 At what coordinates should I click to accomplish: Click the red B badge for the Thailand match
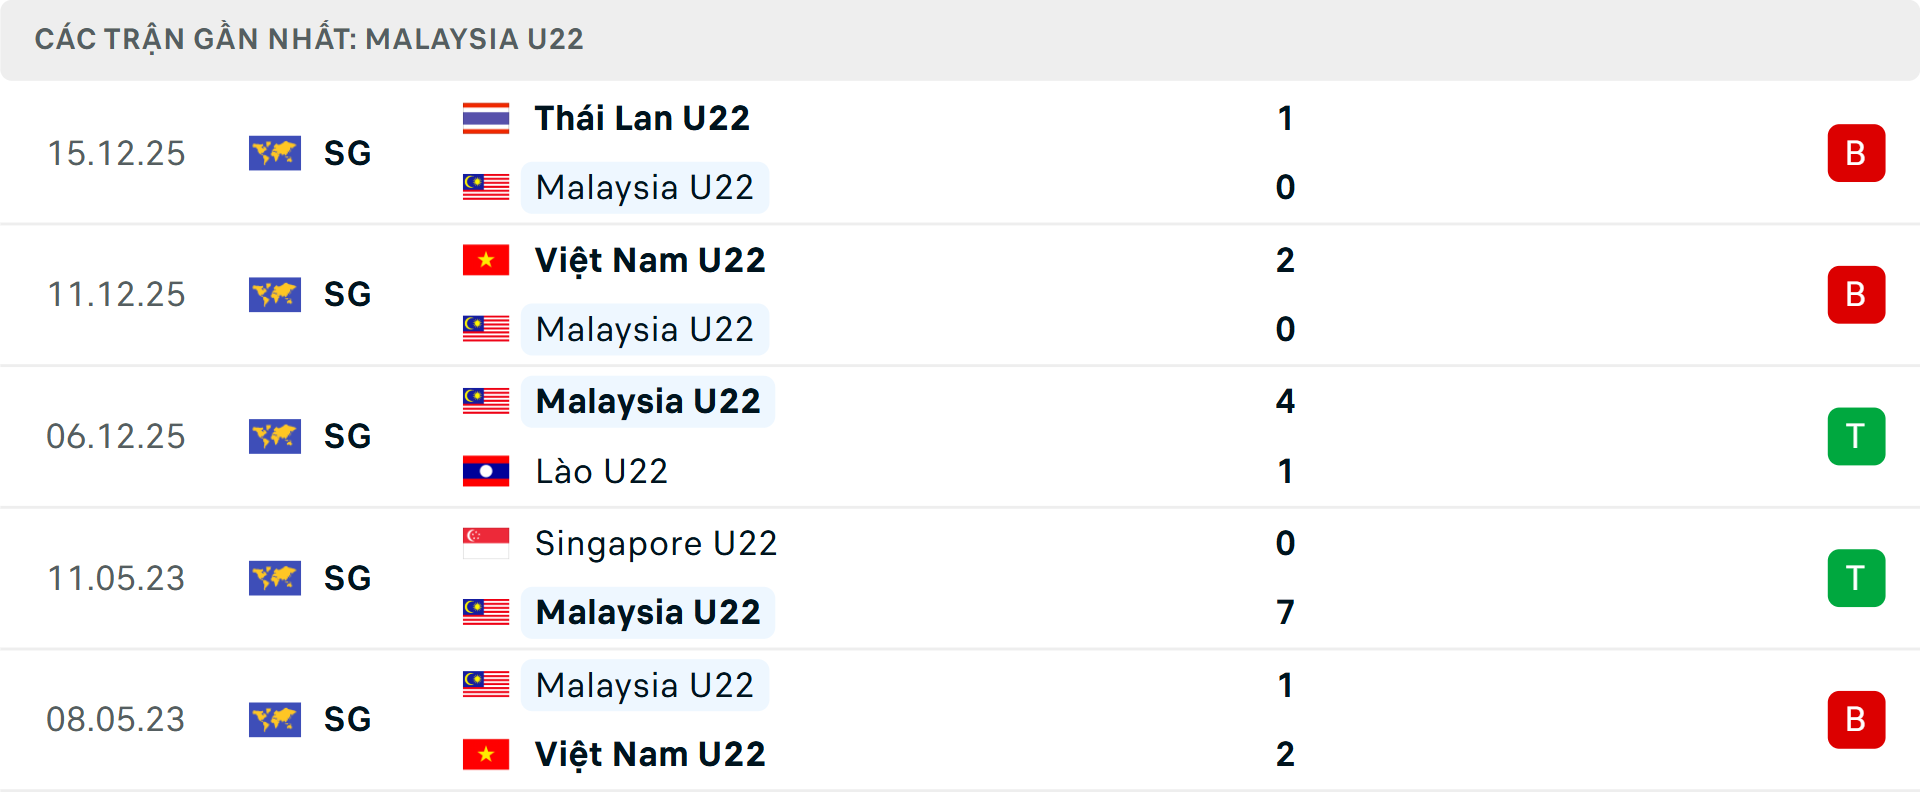(1856, 153)
